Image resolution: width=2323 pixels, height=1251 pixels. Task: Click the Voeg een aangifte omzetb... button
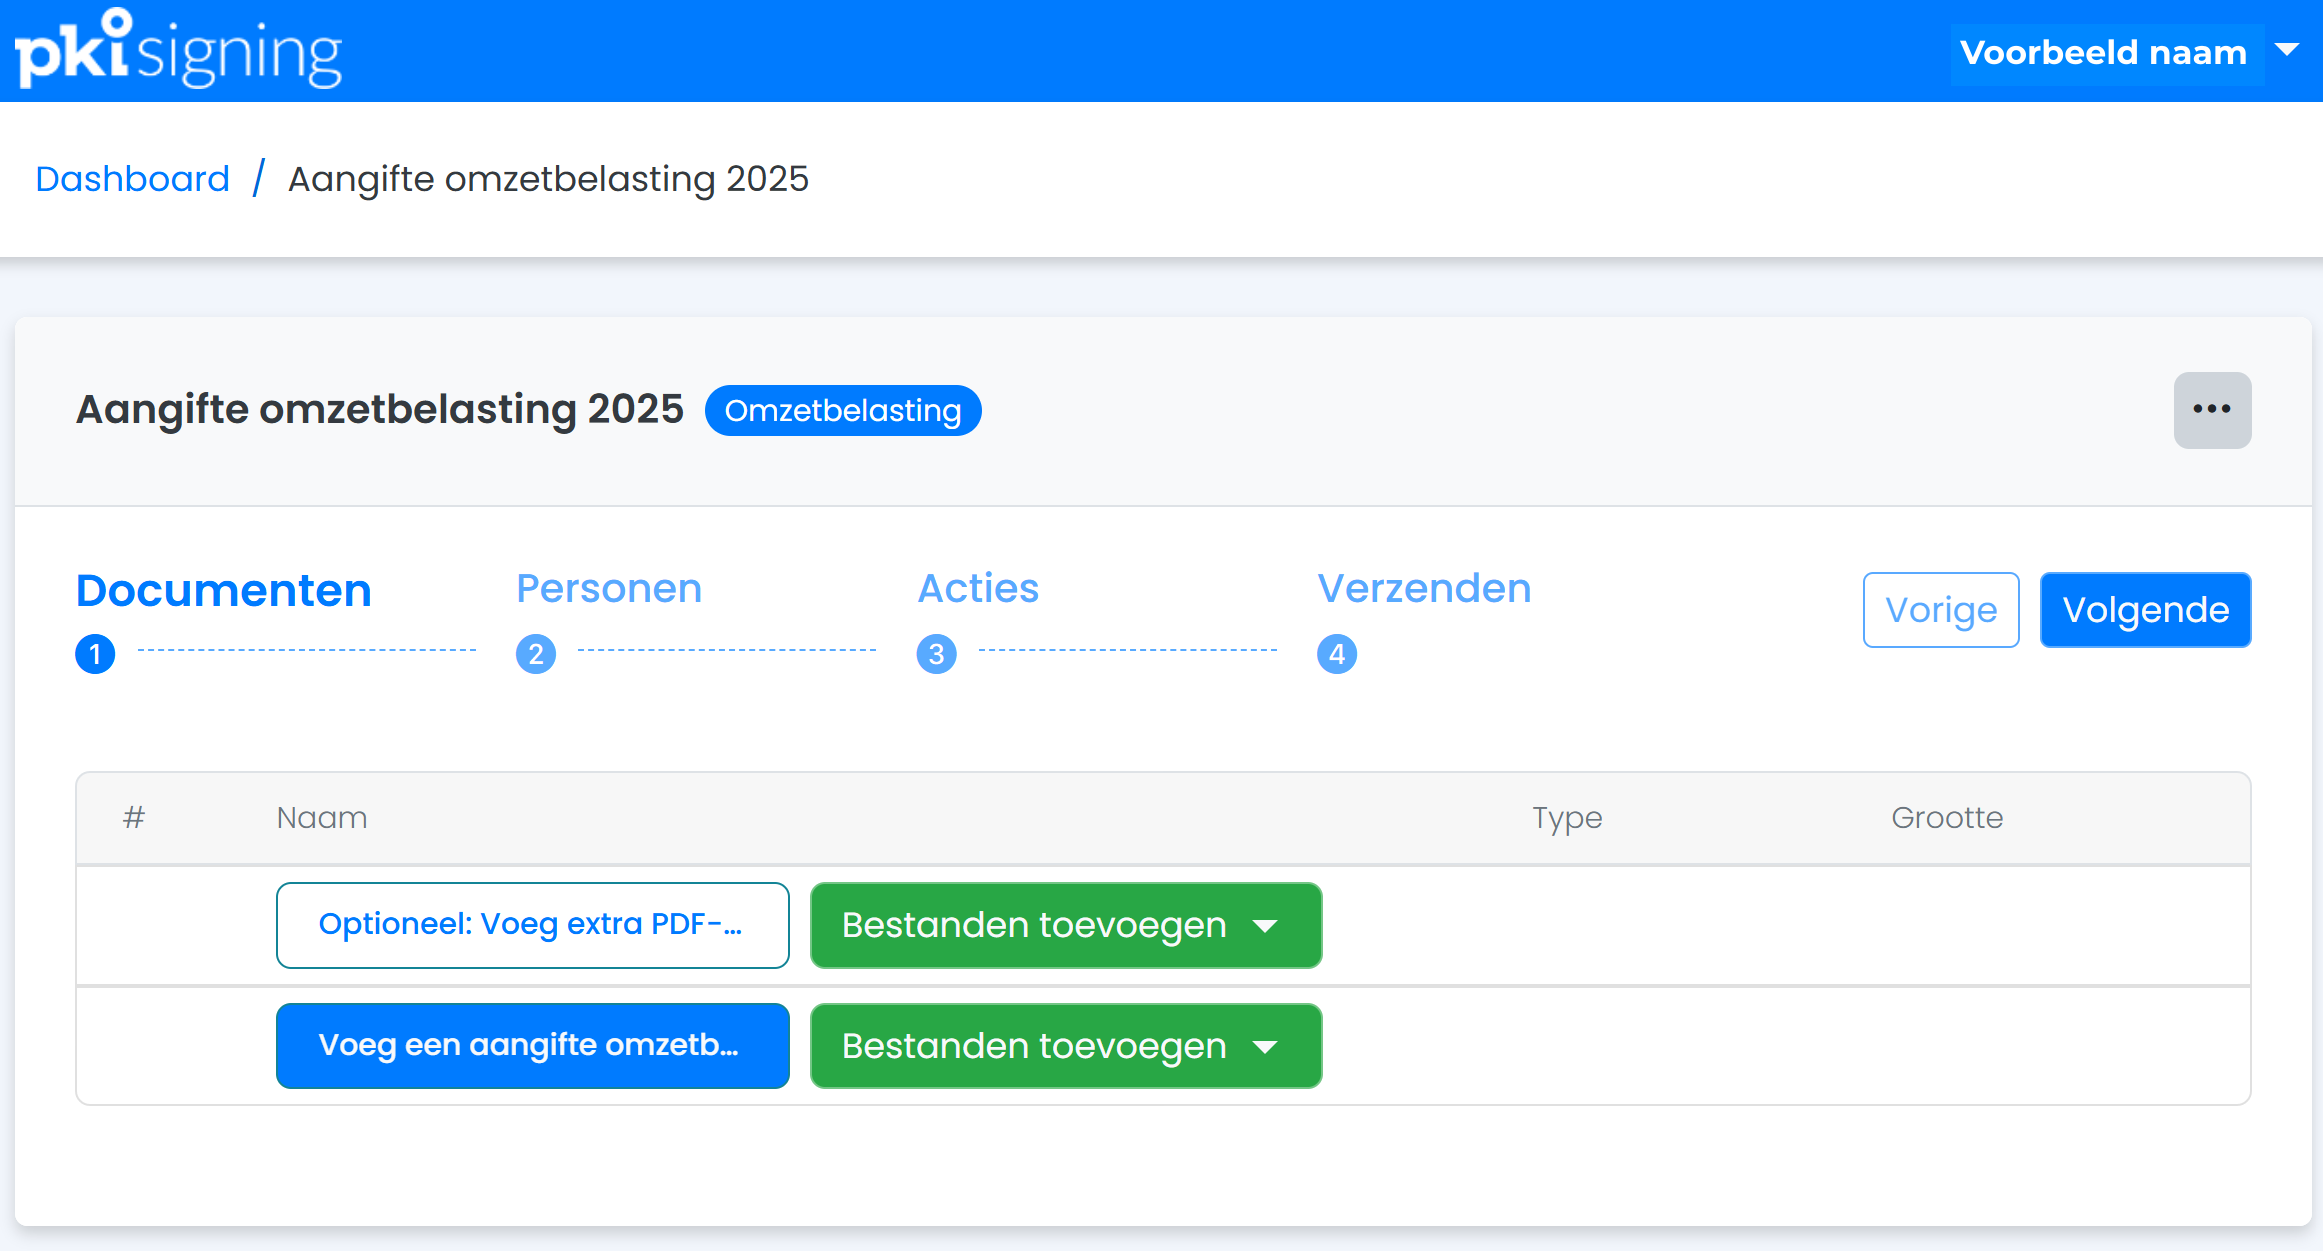tap(533, 1046)
